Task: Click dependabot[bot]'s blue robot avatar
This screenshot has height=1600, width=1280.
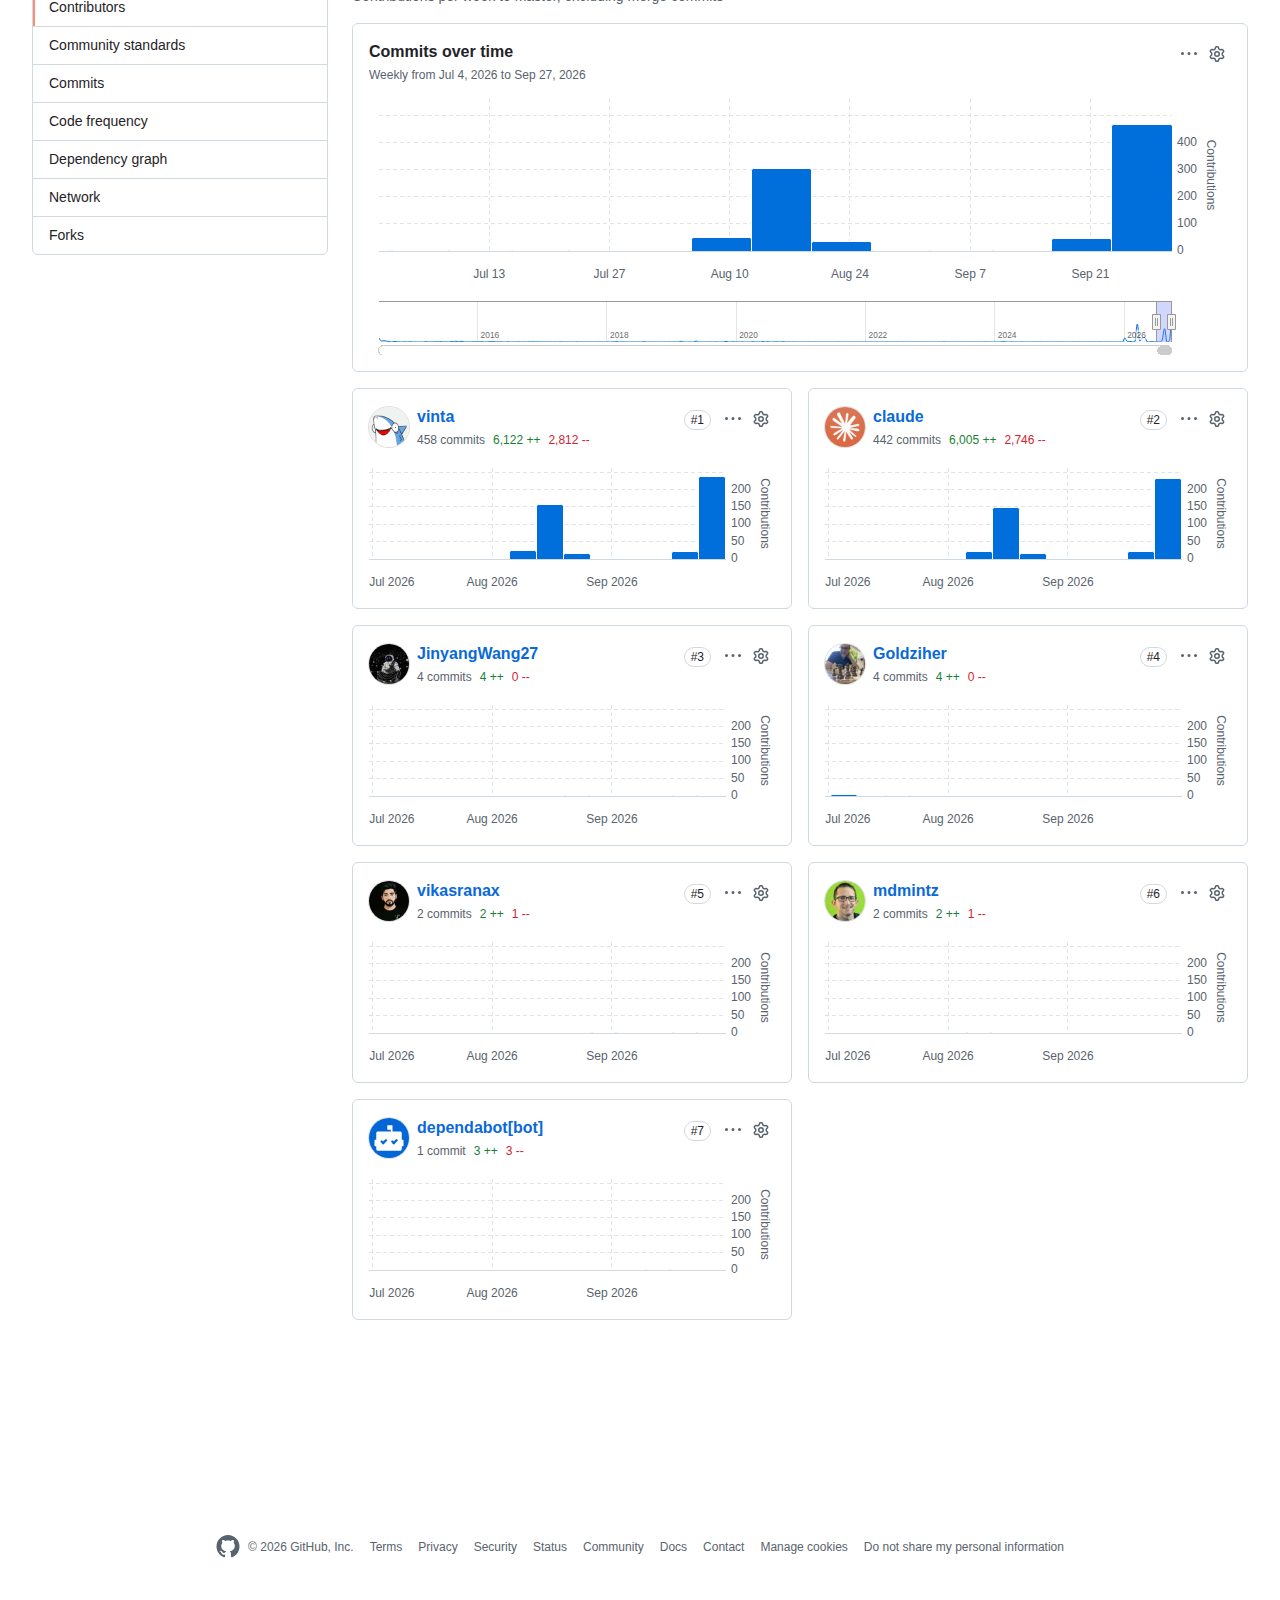Action: point(389,1138)
